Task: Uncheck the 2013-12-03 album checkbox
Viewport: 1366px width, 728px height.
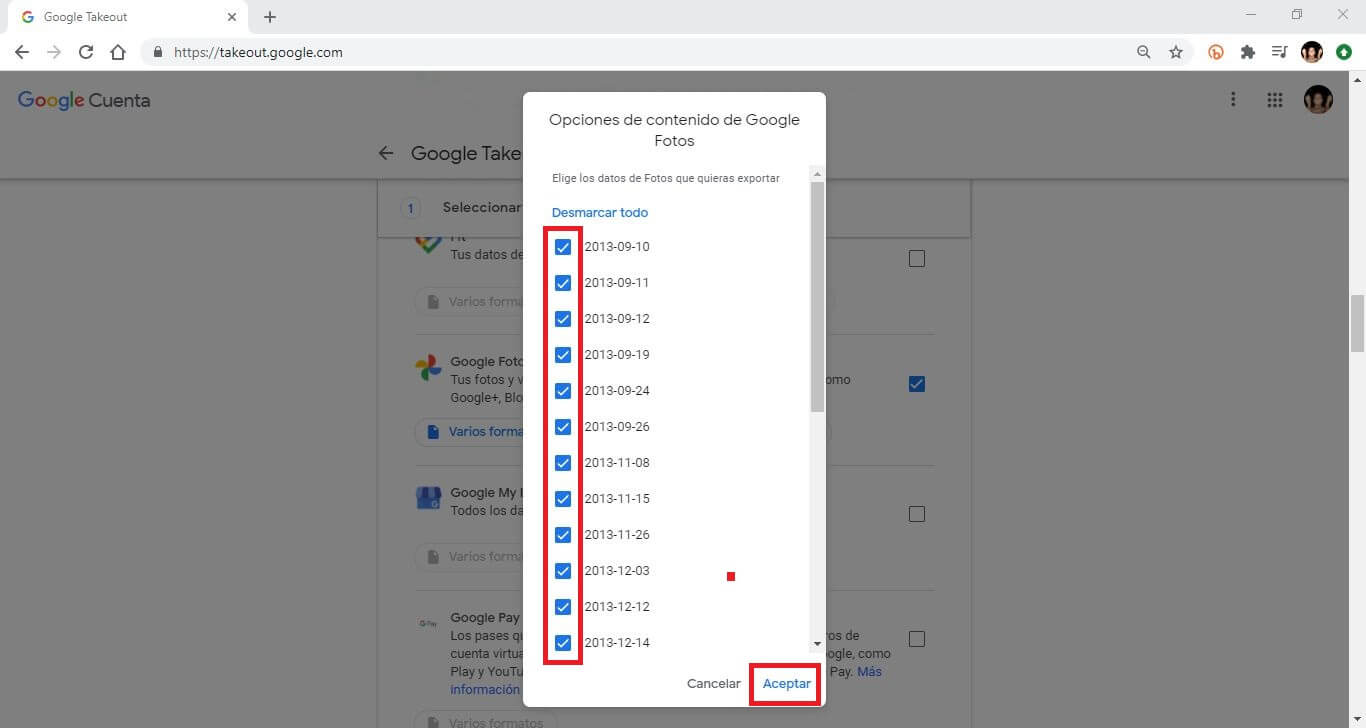Action: [x=563, y=571]
